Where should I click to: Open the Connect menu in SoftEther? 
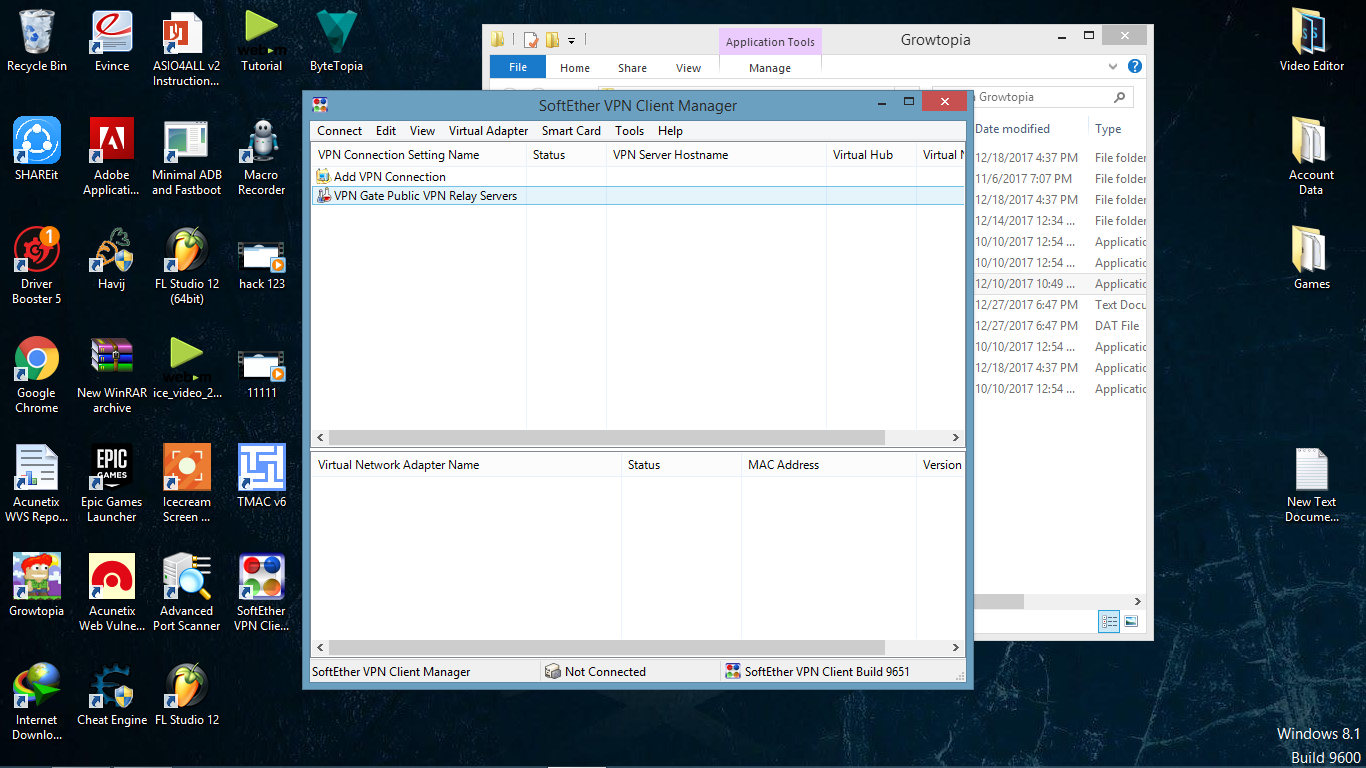coord(340,131)
